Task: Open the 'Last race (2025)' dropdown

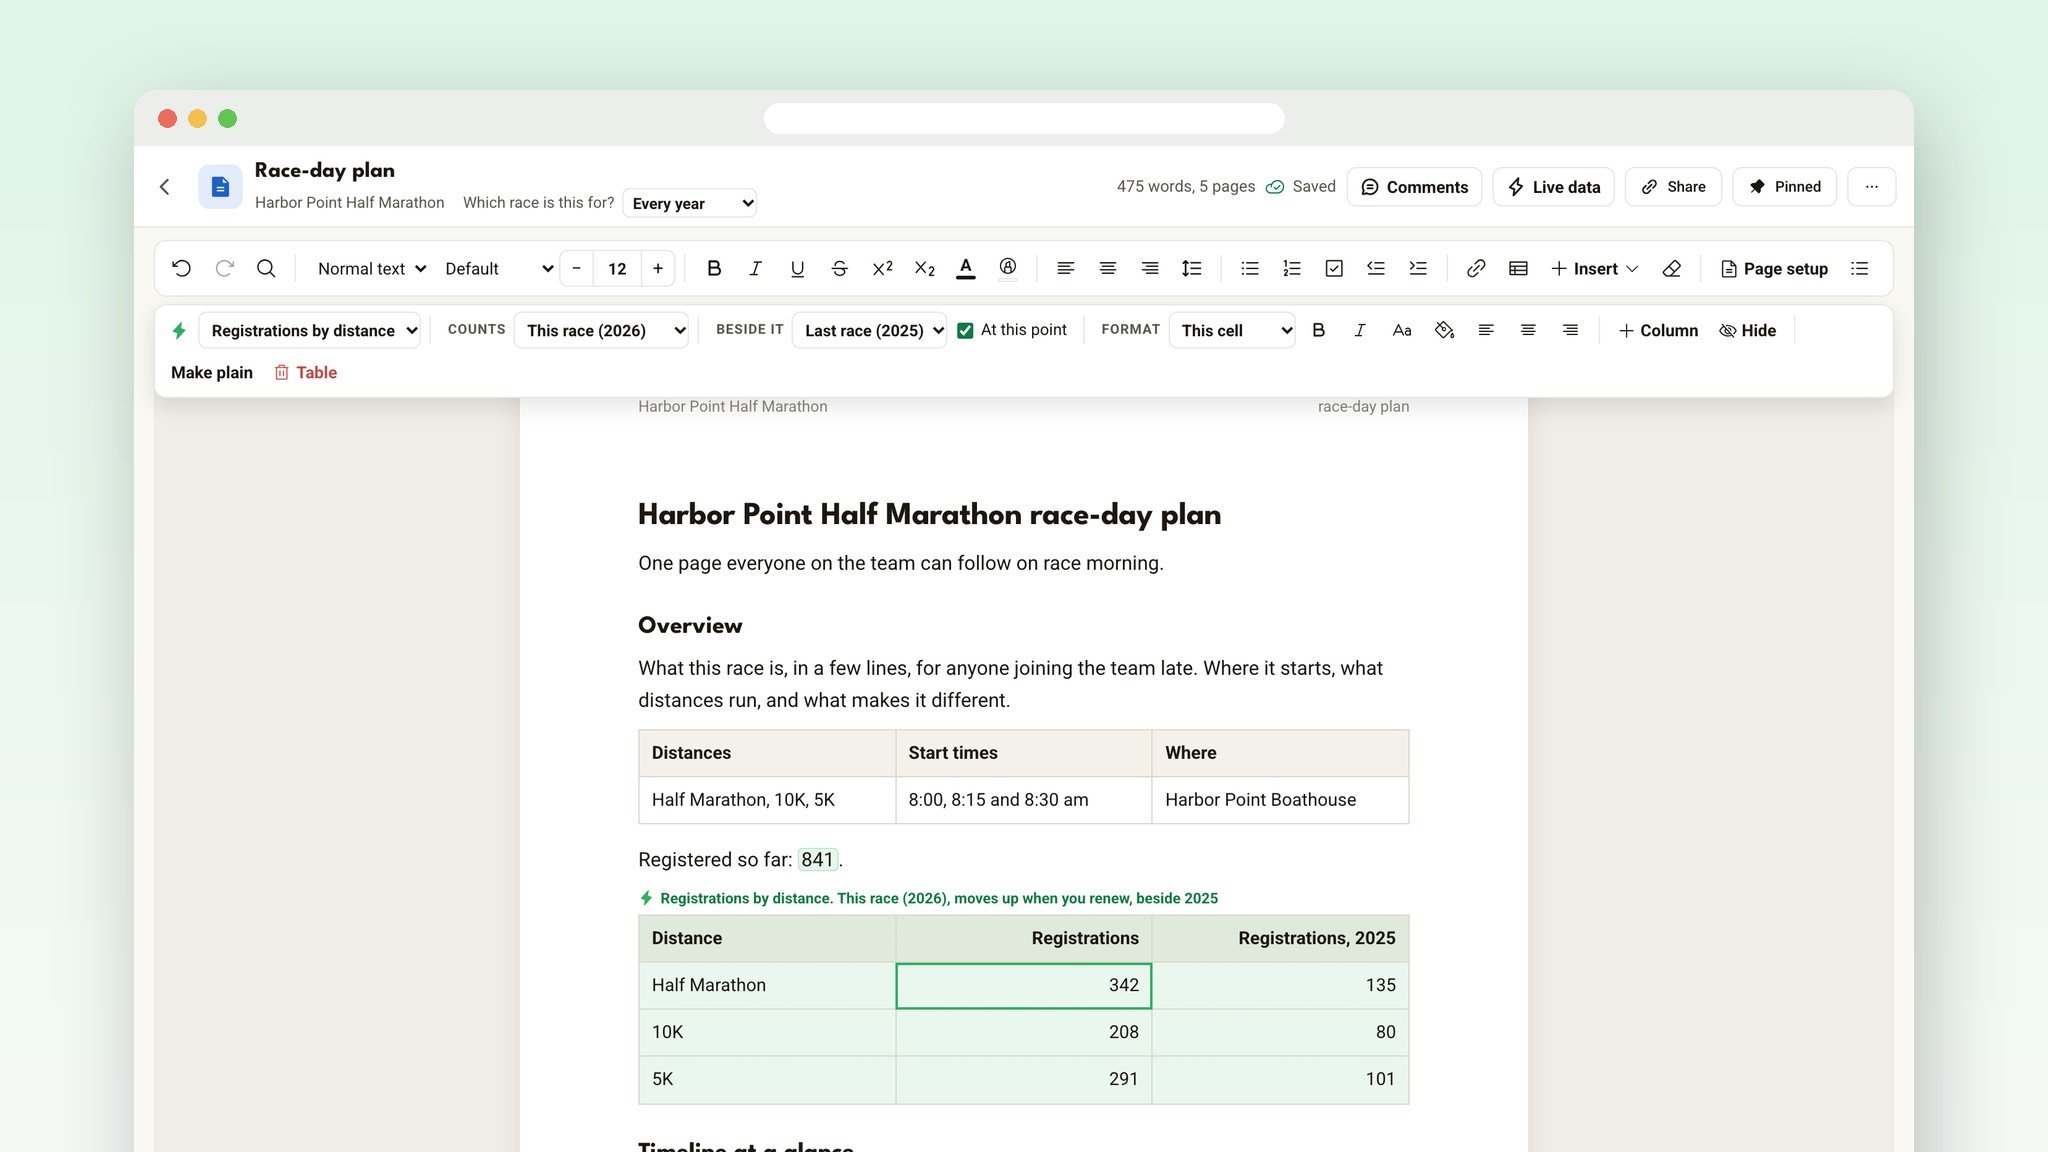Action: point(869,330)
